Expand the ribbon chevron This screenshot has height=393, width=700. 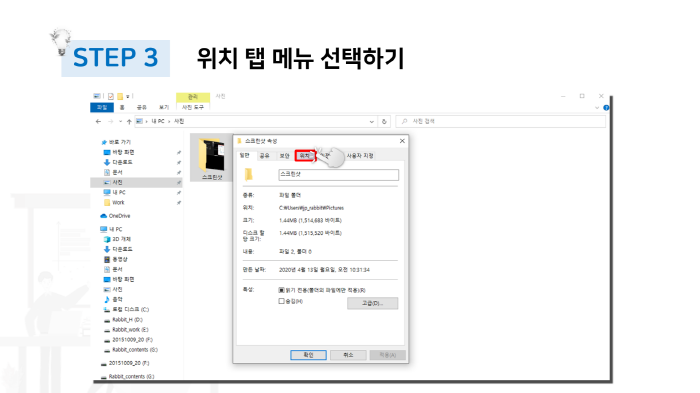(597, 108)
